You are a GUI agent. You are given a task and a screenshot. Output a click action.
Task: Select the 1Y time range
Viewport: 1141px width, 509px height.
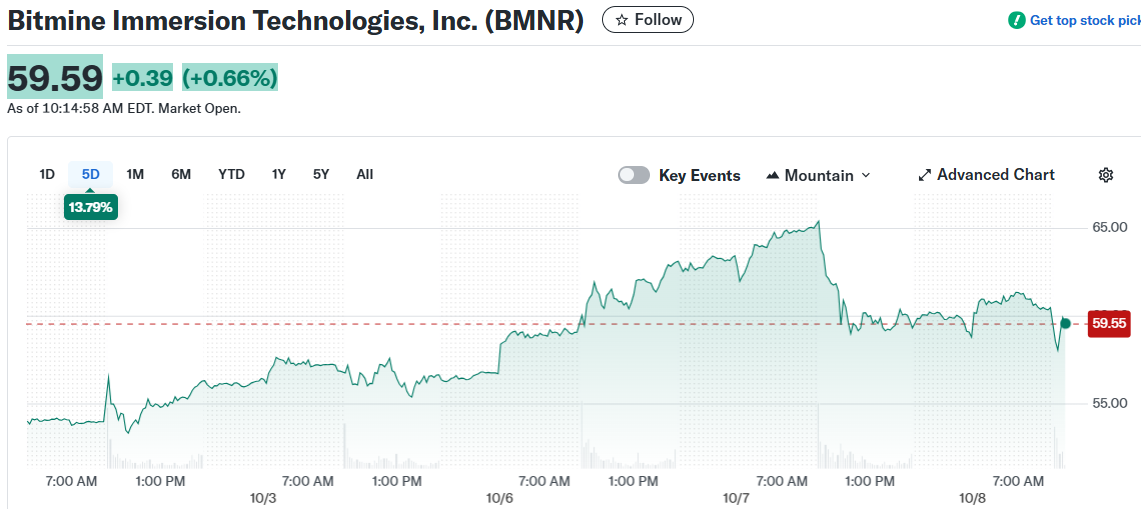[279, 174]
